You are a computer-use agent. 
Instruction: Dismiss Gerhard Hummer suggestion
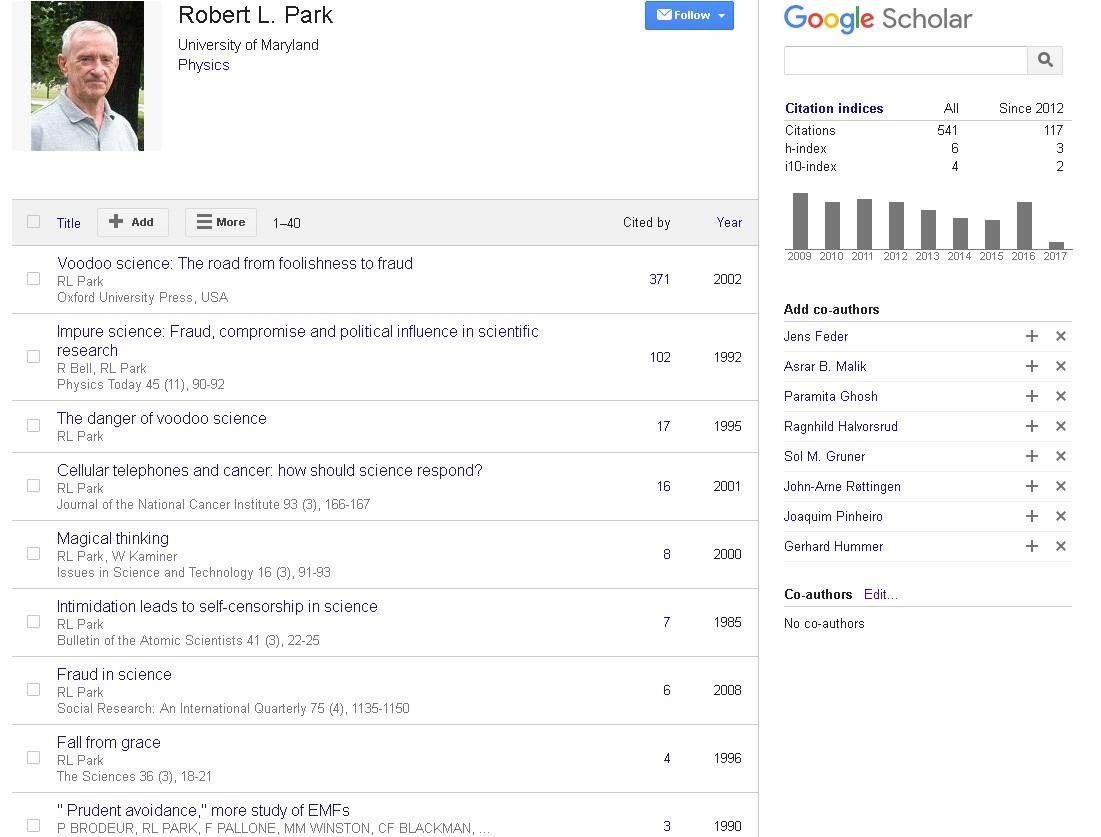[x=1061, y=546]
